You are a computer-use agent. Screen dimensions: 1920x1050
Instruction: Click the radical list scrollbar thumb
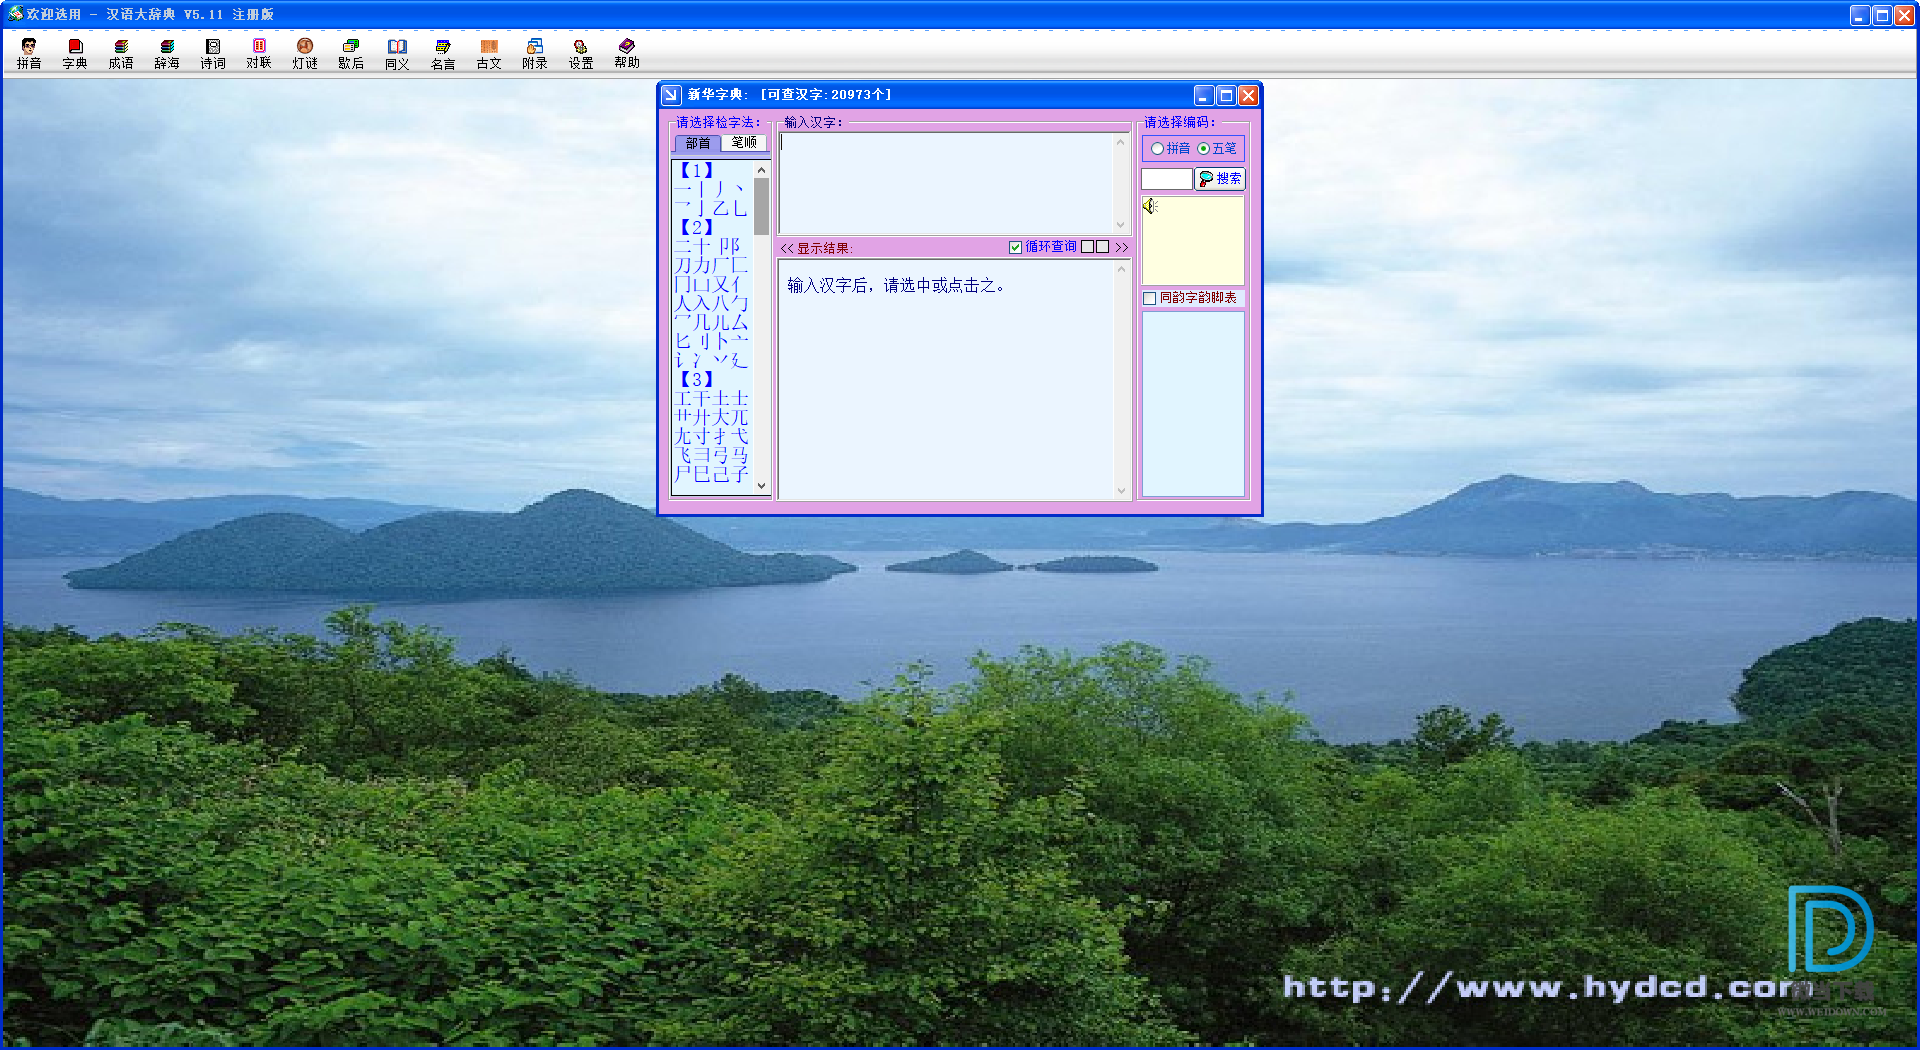coord(761,206)
